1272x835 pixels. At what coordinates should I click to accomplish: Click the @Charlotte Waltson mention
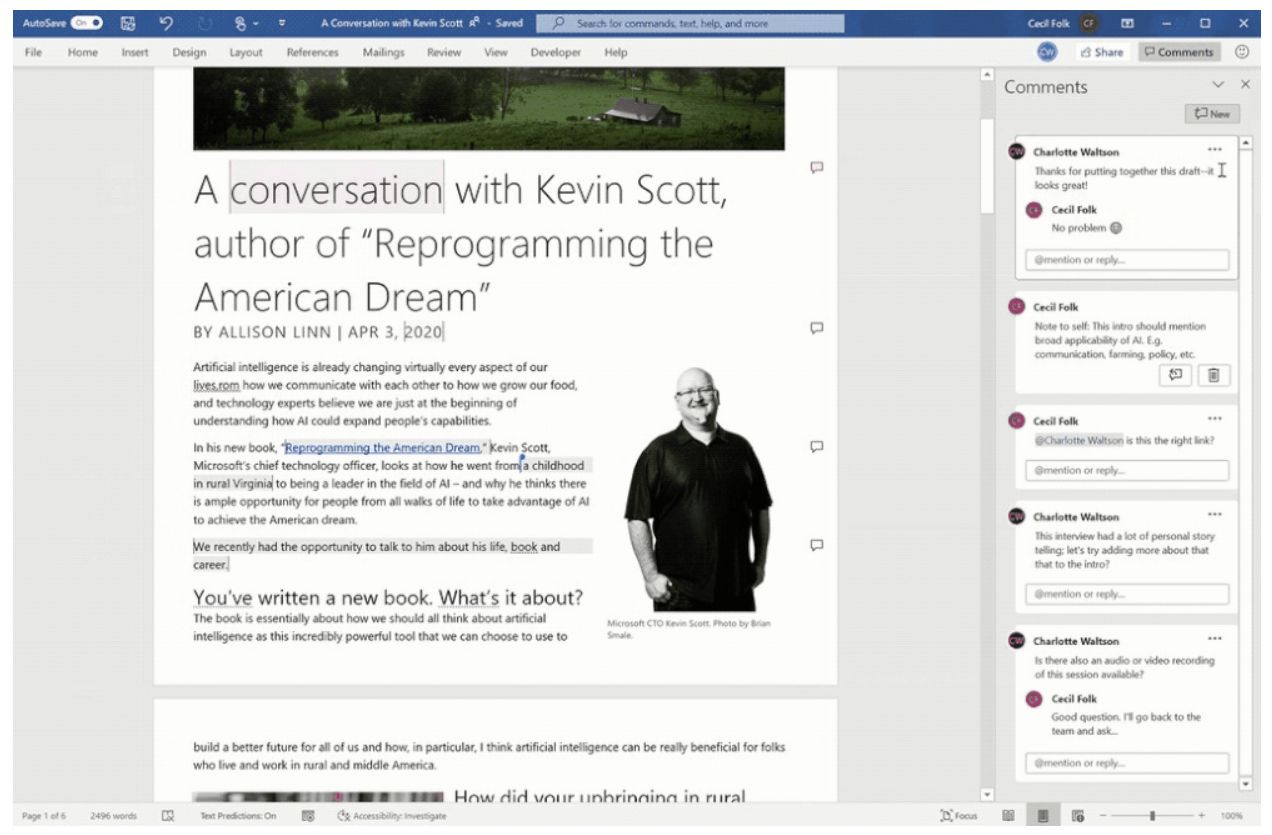coord(1079,440)
